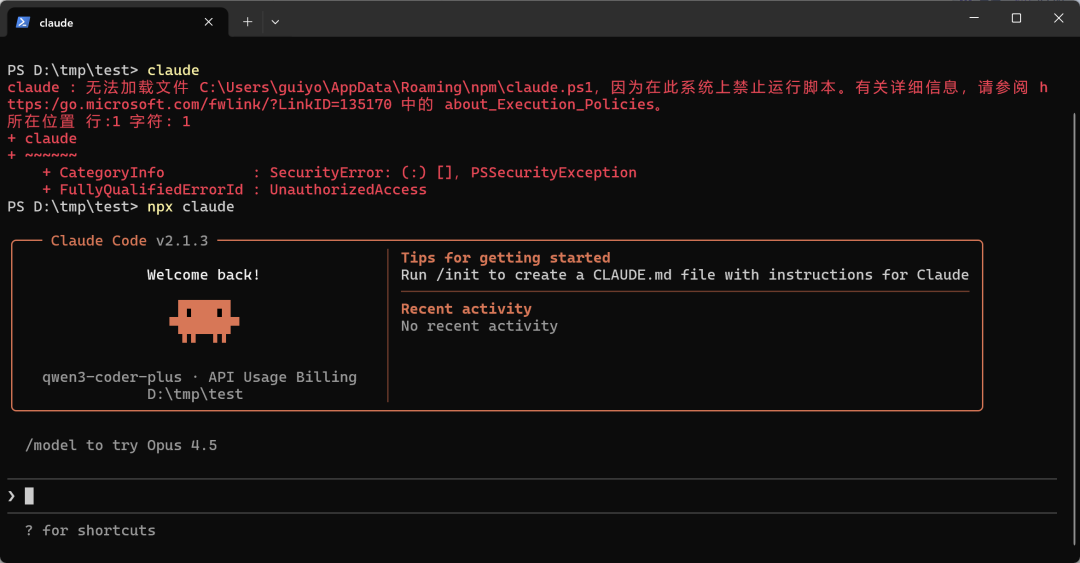This screenshot has height=563, width=1080.
Task: Click the "UnauthorizedAccess" error id
Action: click(x=348, y=190)
